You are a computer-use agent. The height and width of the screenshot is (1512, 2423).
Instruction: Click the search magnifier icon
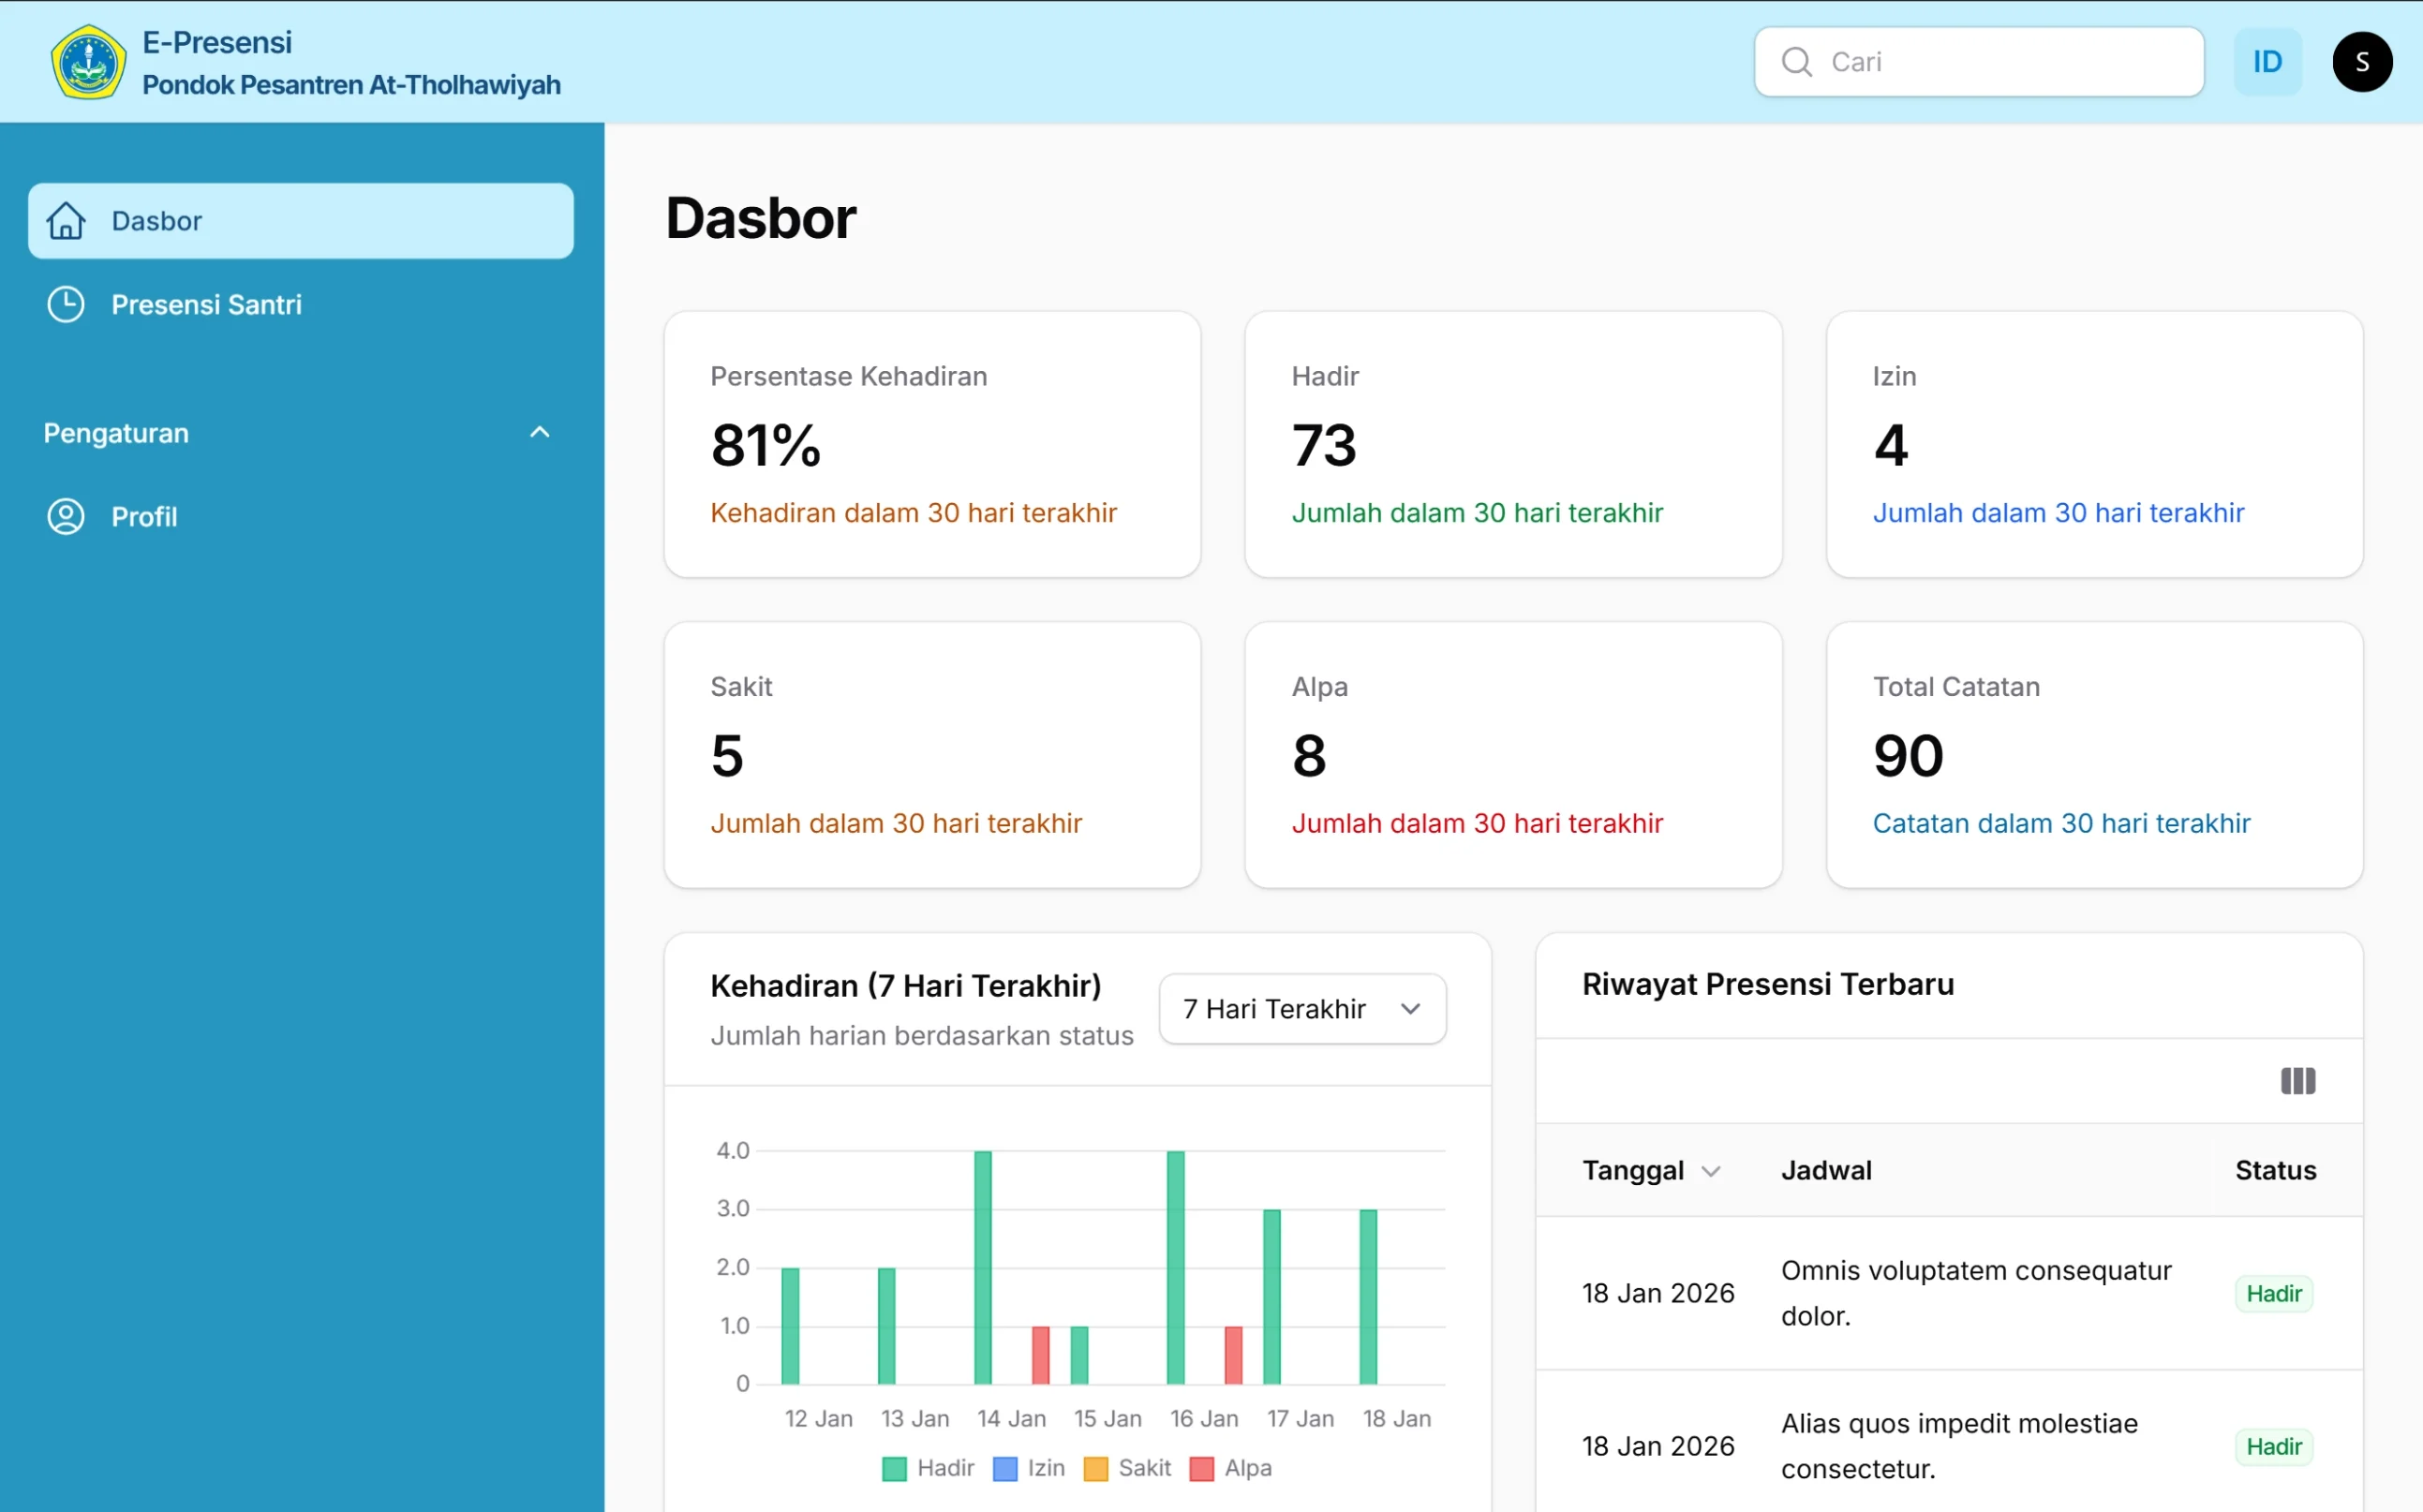coord(1796,62)
